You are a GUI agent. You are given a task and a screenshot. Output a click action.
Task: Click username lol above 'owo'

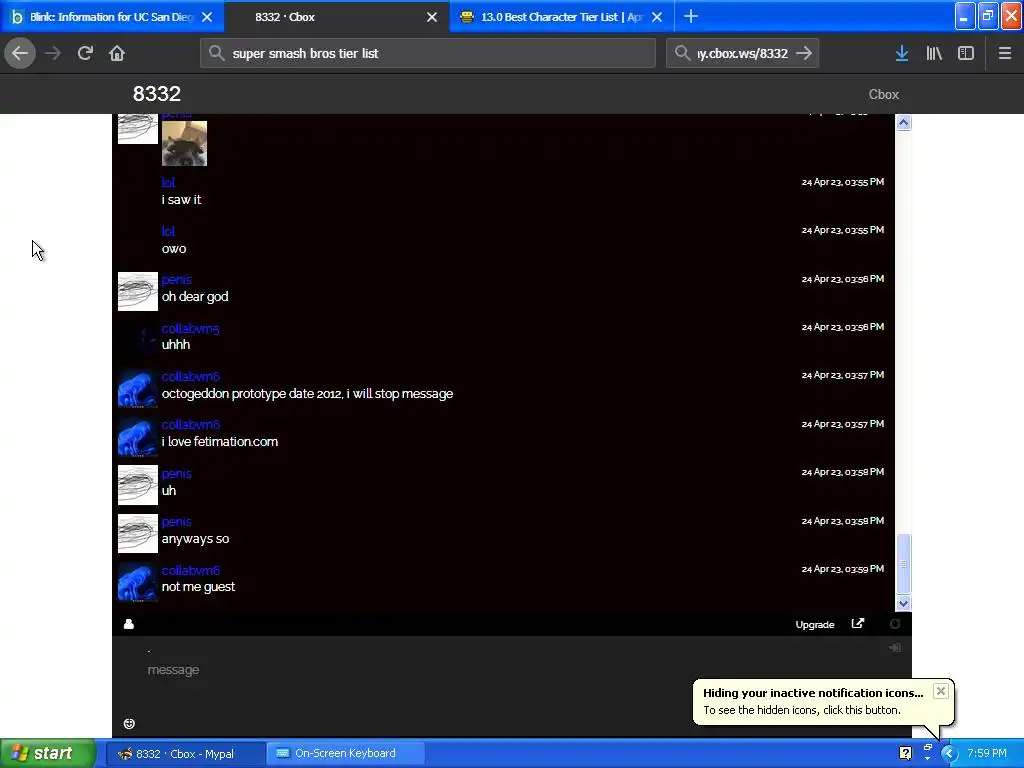click(x=168, y=231)
